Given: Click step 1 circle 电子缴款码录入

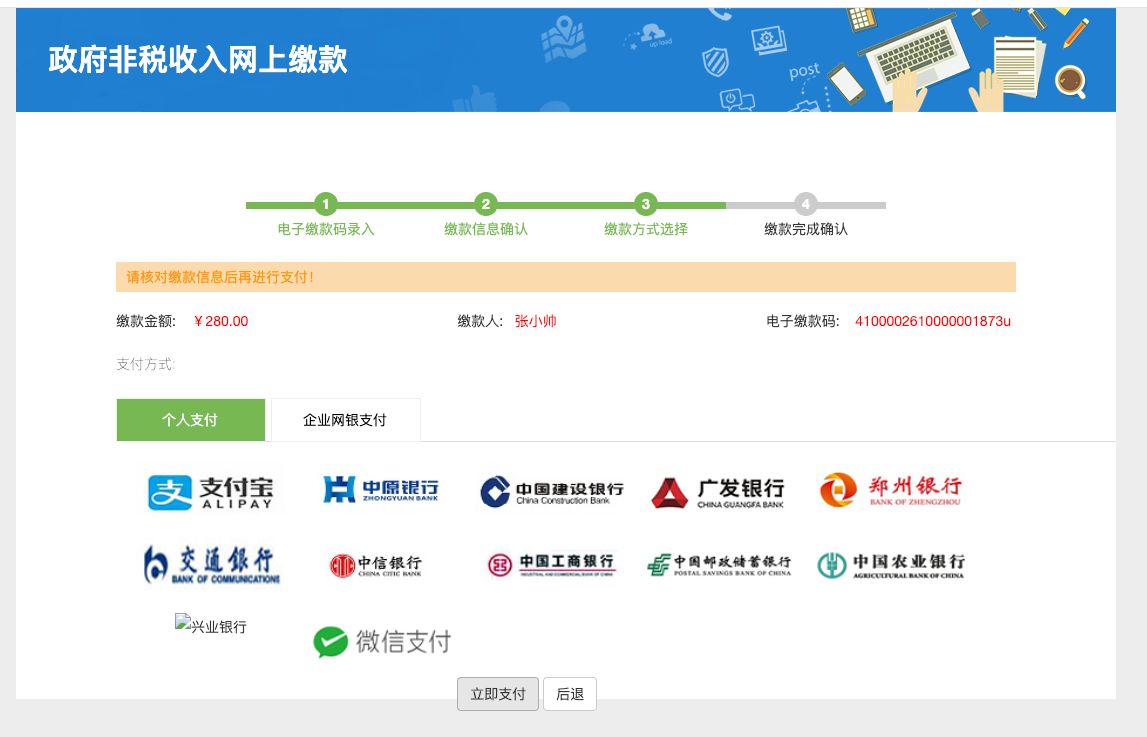Looking at the screenshot, I should (x=326, y=204).
